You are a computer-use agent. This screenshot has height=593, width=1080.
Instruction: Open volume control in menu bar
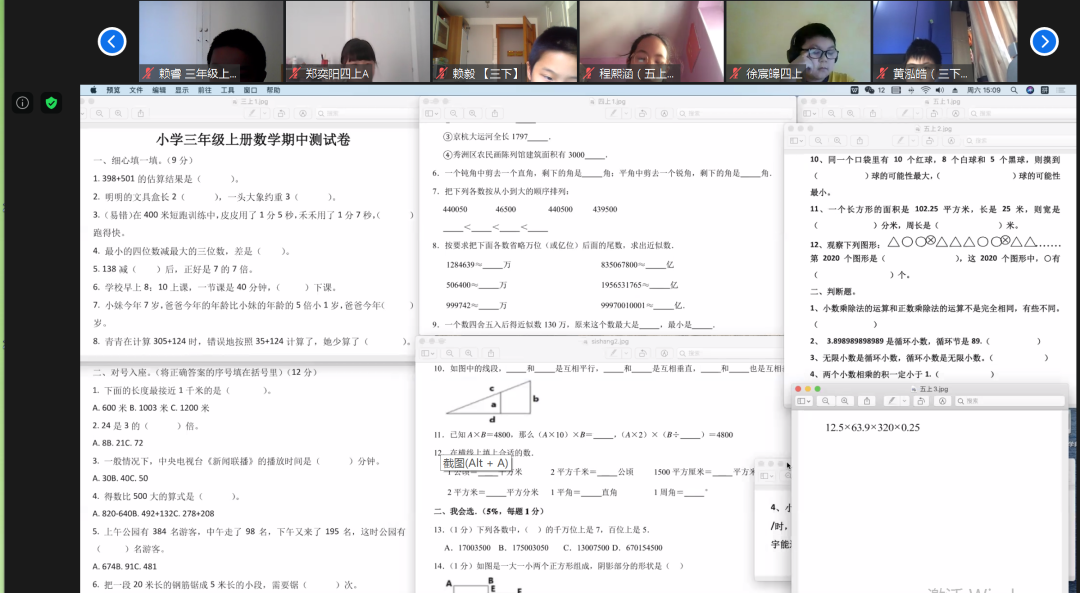point(939,90)
